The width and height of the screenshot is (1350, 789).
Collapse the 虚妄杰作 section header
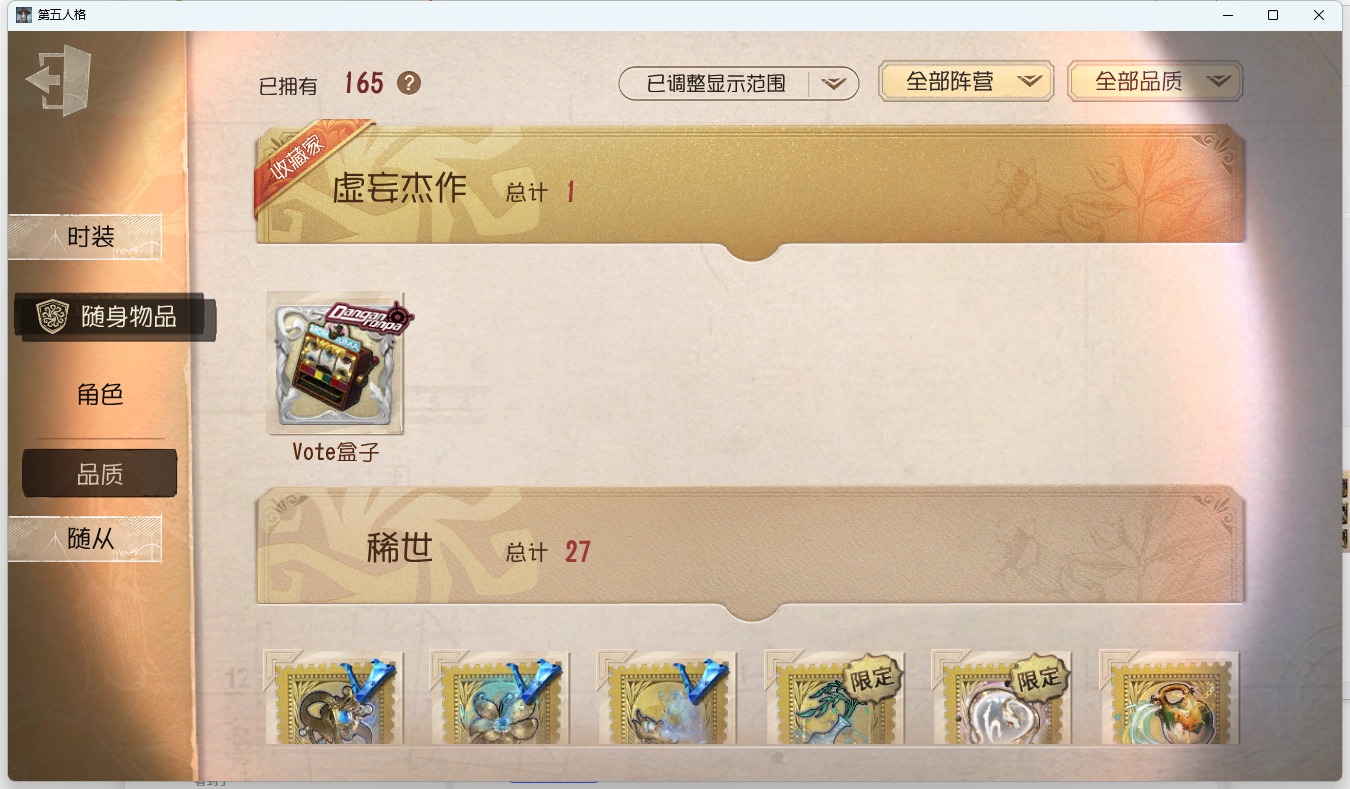[751, 186]
